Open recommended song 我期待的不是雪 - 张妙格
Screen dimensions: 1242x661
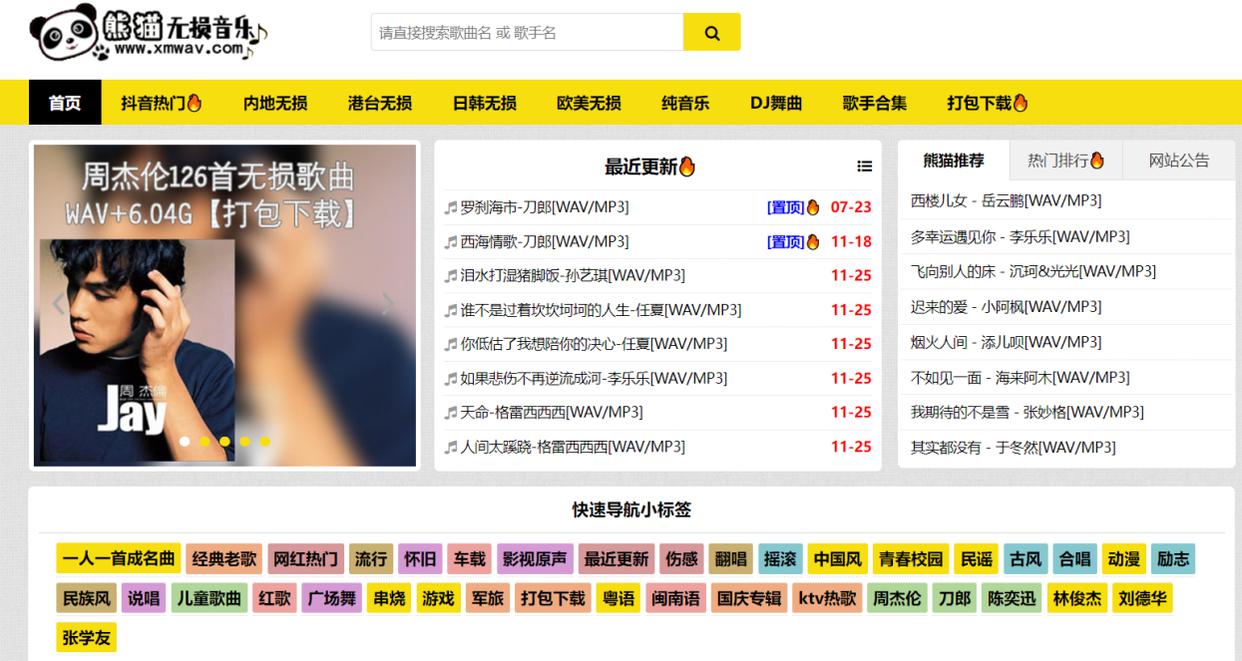(1027, 412)
